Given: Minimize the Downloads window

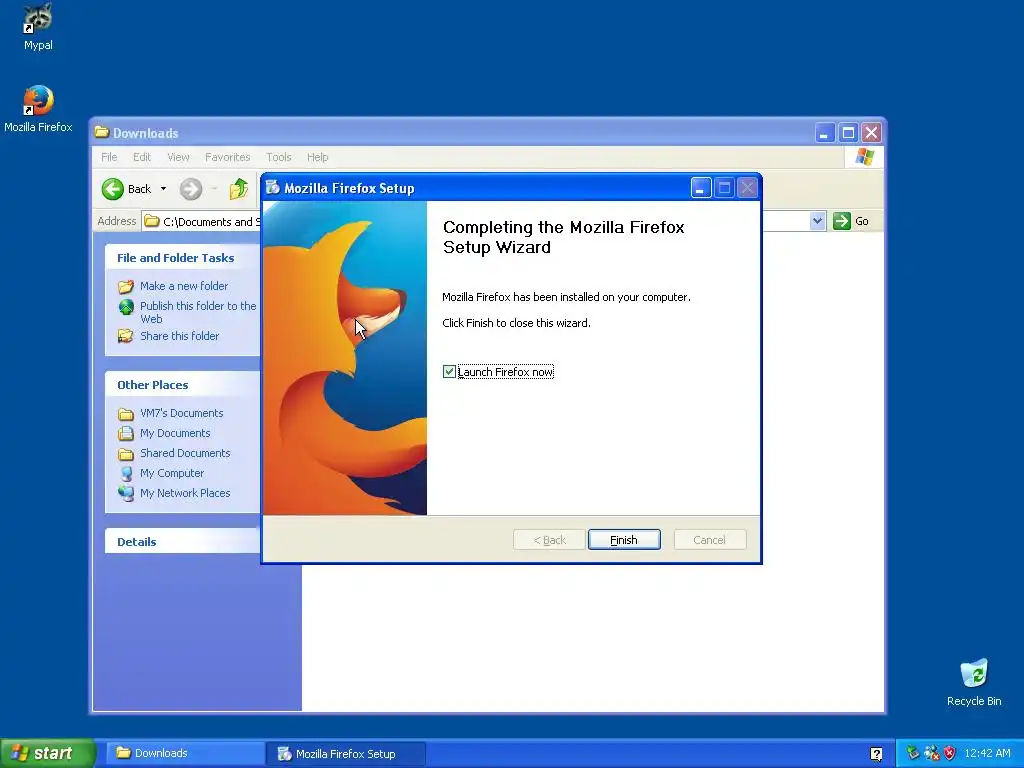Looking at the screenshot, I should [x=825, y=133].
